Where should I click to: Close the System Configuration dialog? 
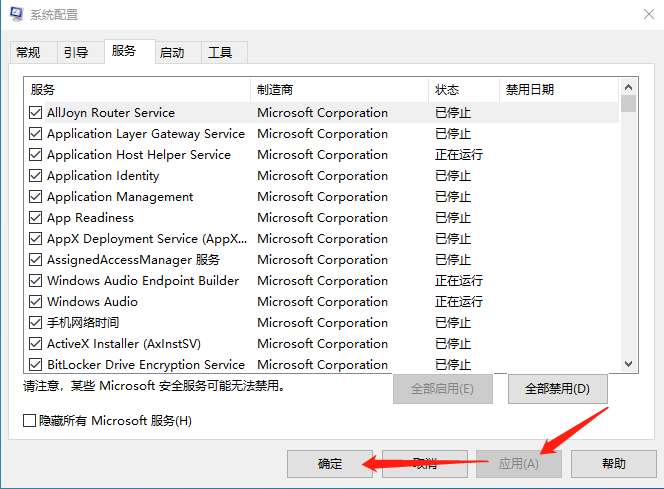640,15
